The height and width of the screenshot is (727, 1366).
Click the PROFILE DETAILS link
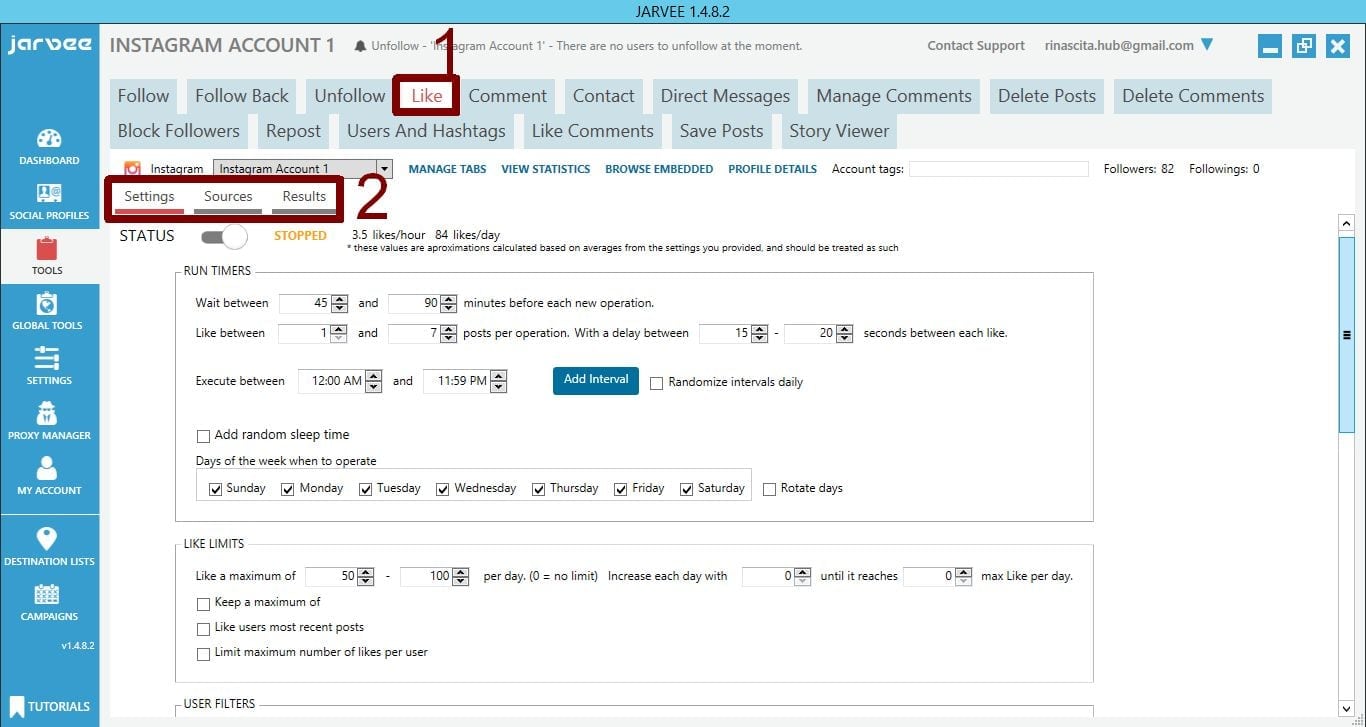(772, 169)
